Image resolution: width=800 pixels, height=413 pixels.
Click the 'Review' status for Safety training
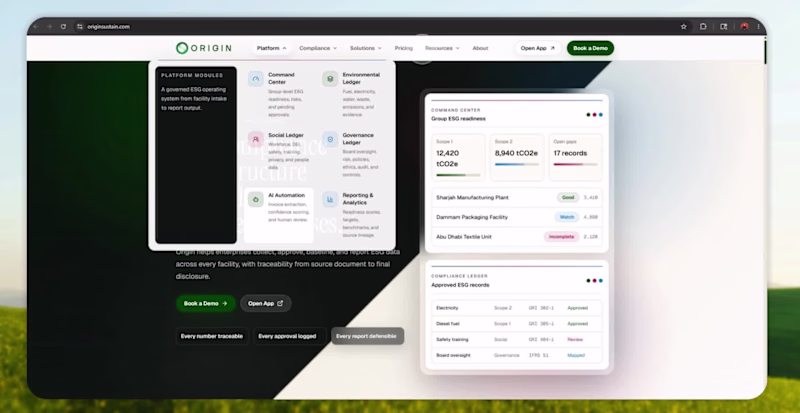pyautogui.click(x=575, y=339)
